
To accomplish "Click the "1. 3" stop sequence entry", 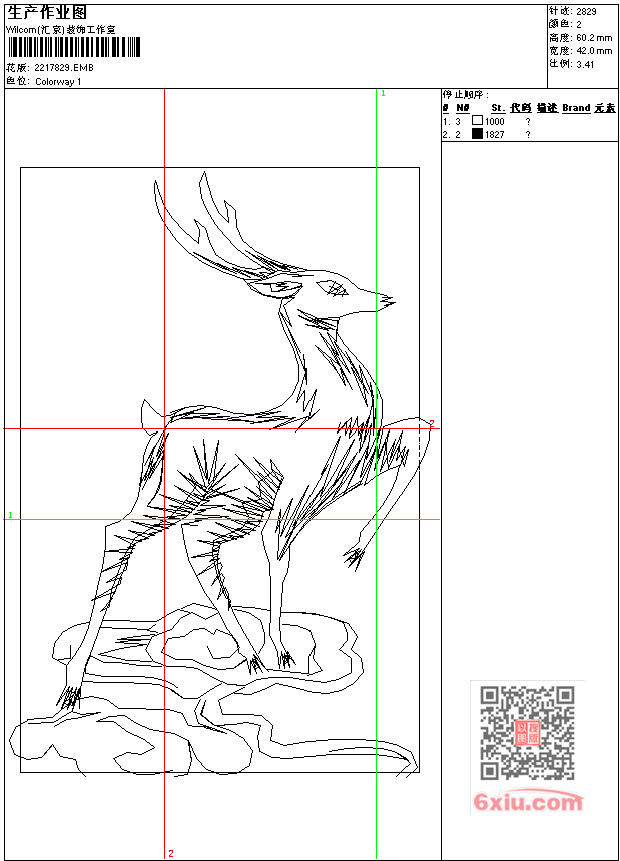I will (x=452, y=121).
